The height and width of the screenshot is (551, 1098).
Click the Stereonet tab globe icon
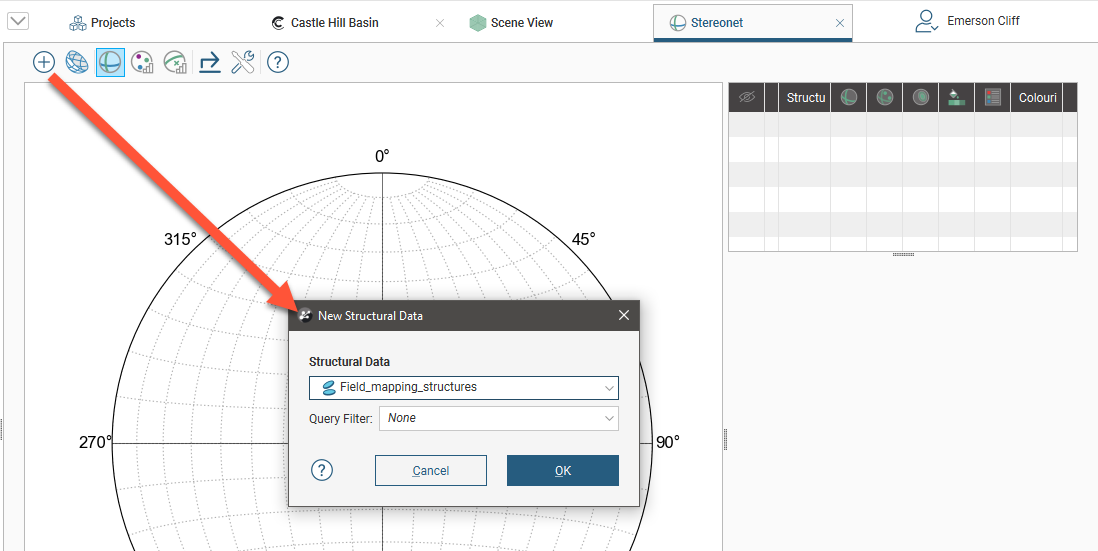coord(677,23)
